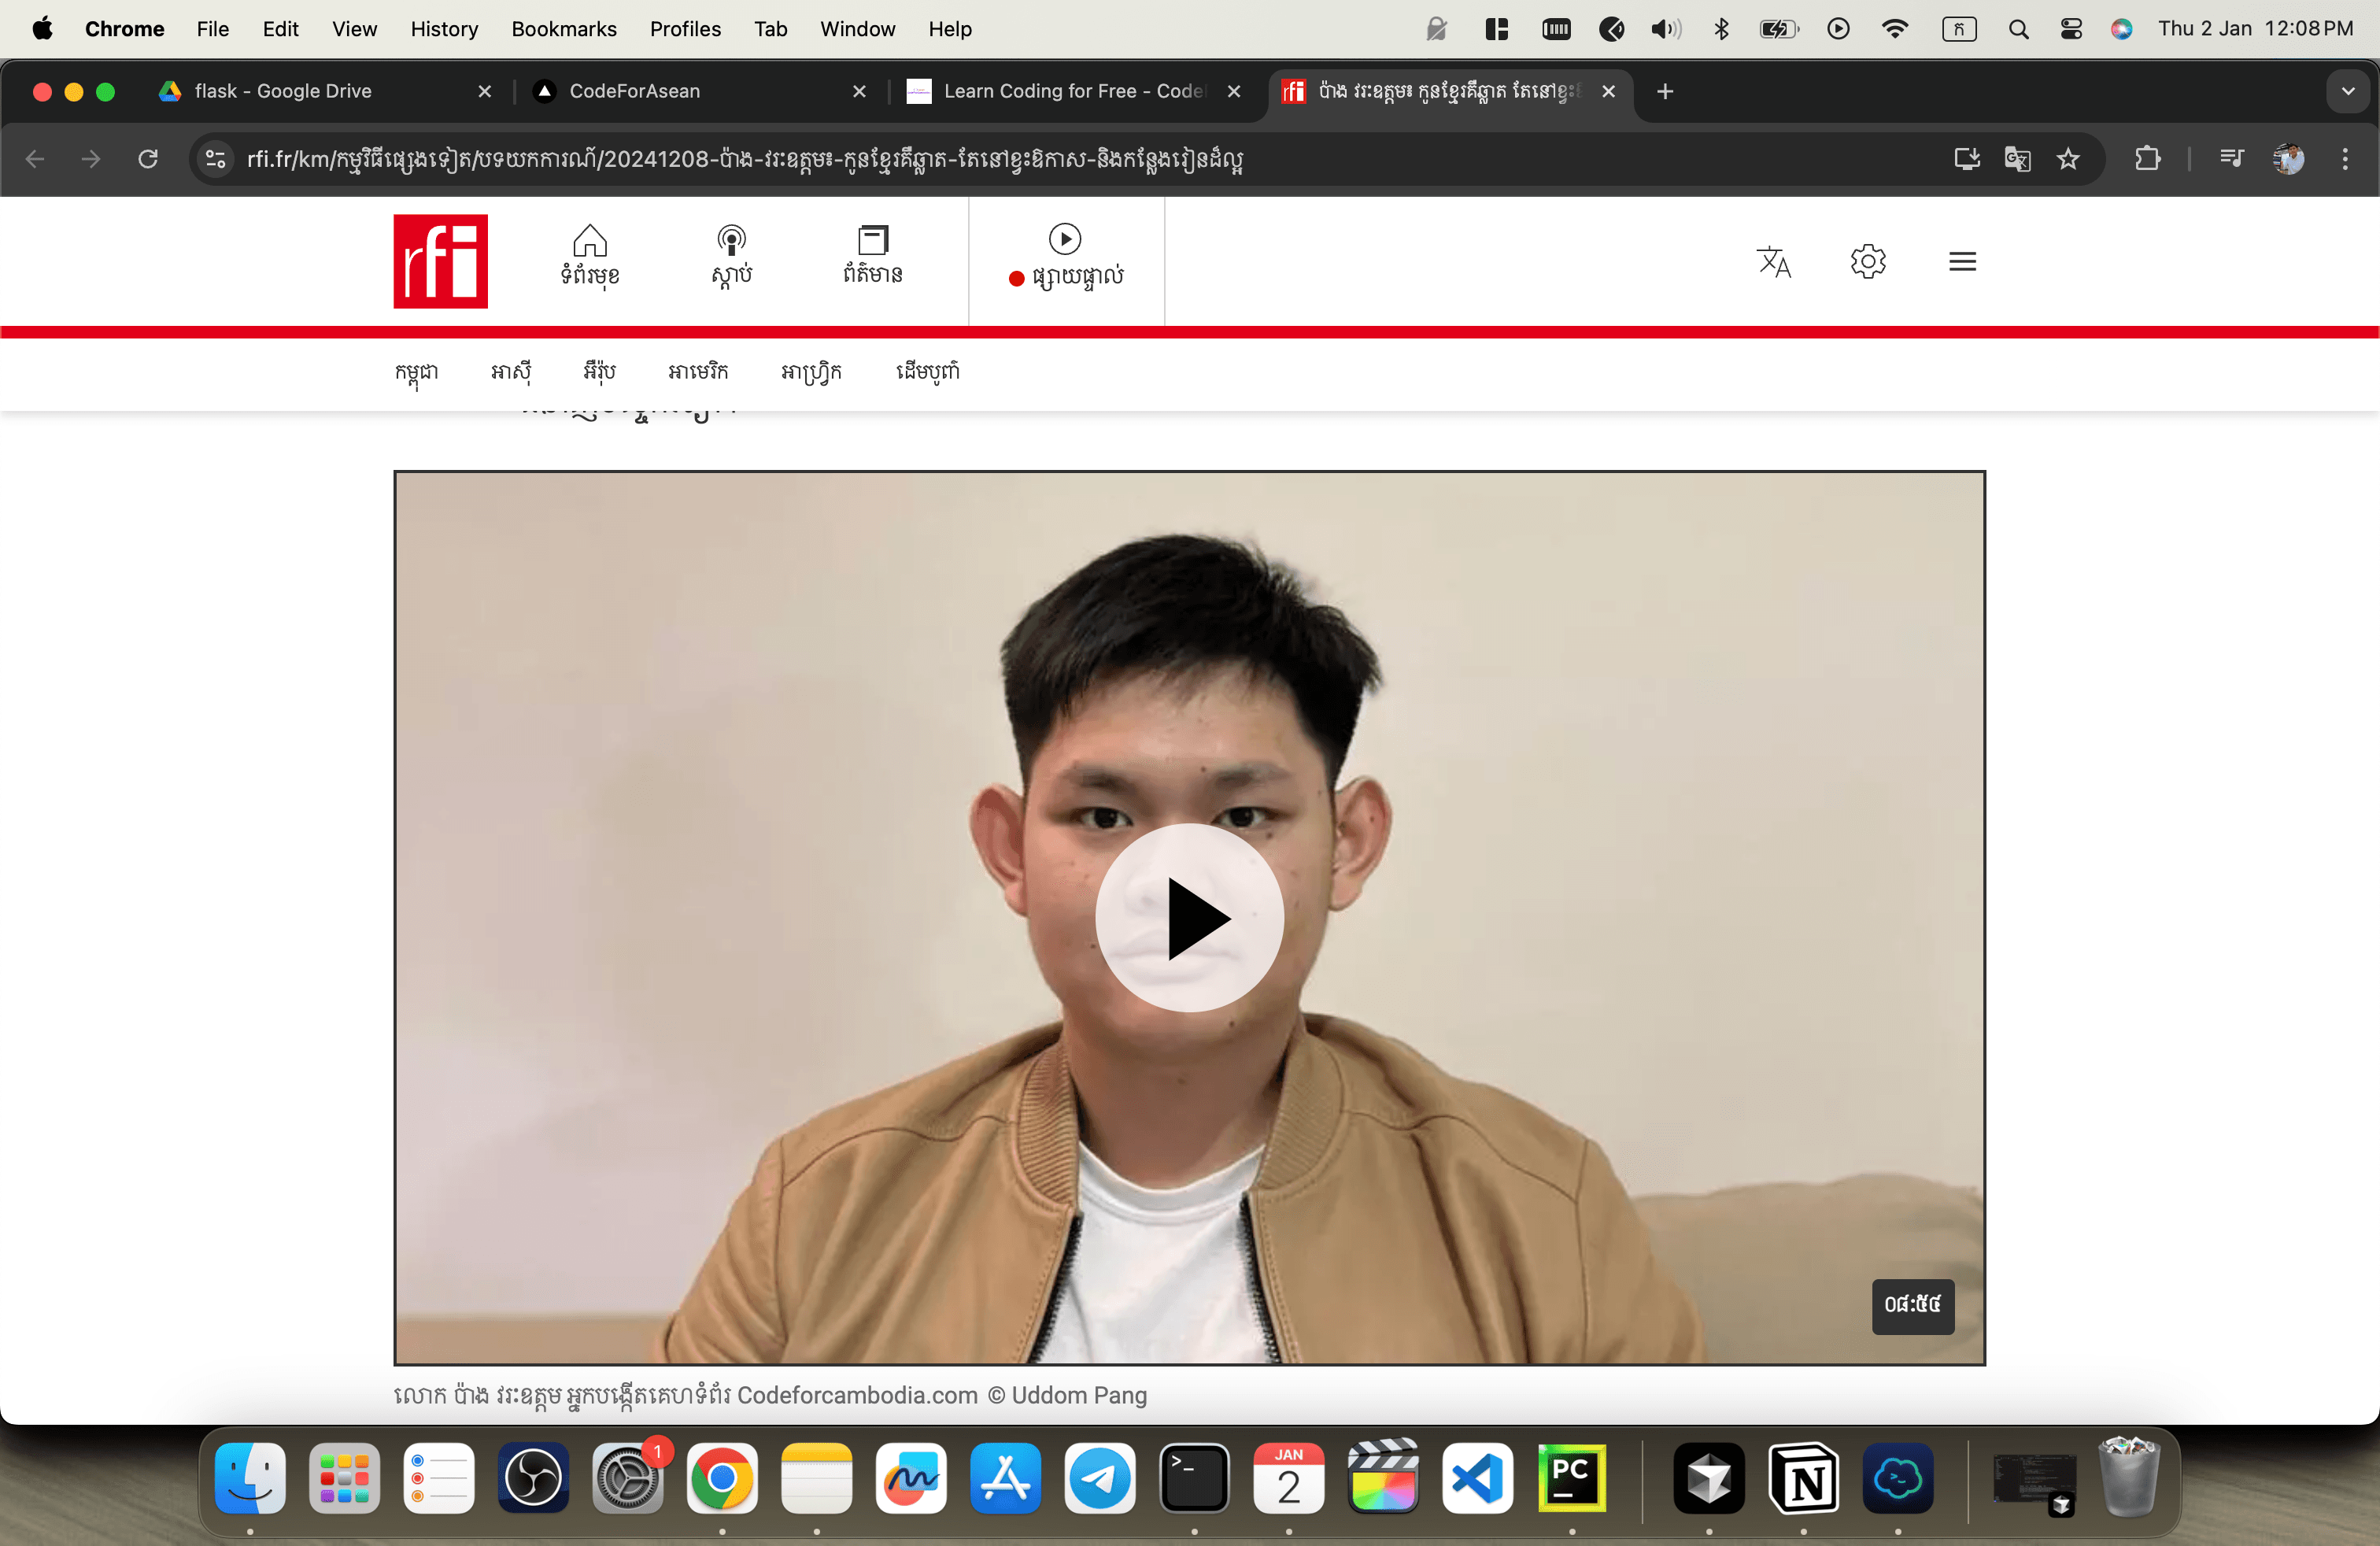
Task: Reload the current page
Action: (148, 159)
